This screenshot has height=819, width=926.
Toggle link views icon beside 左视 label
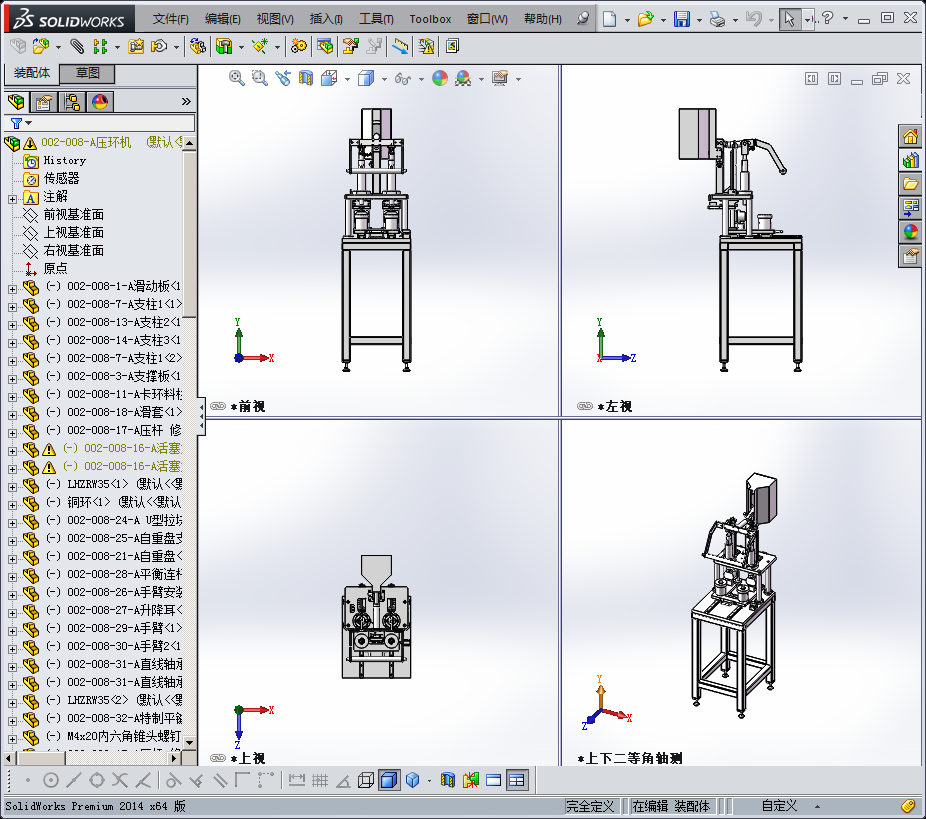[x=585, y=406]
